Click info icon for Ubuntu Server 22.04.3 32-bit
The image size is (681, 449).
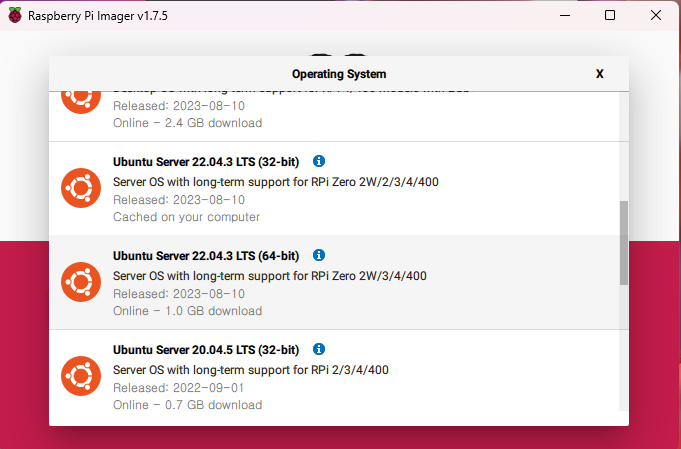pyautogui.click(x=319, y=161)
